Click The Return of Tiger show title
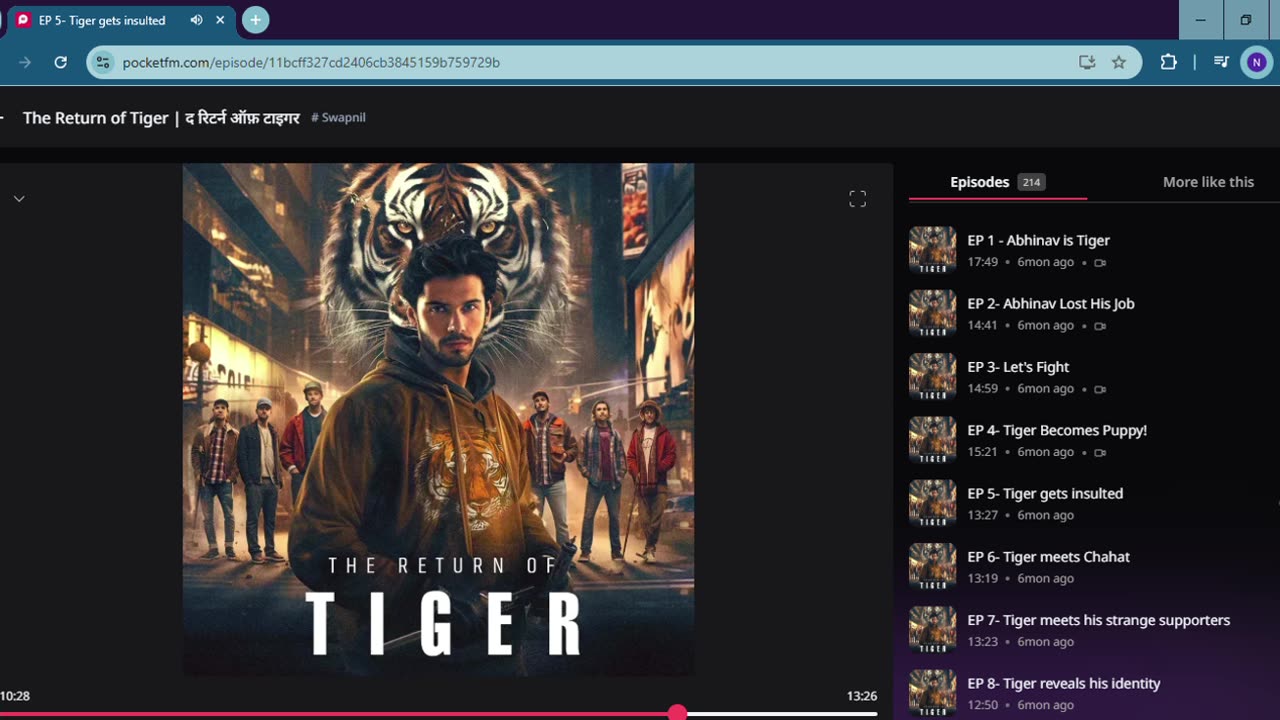 [161, 118]
